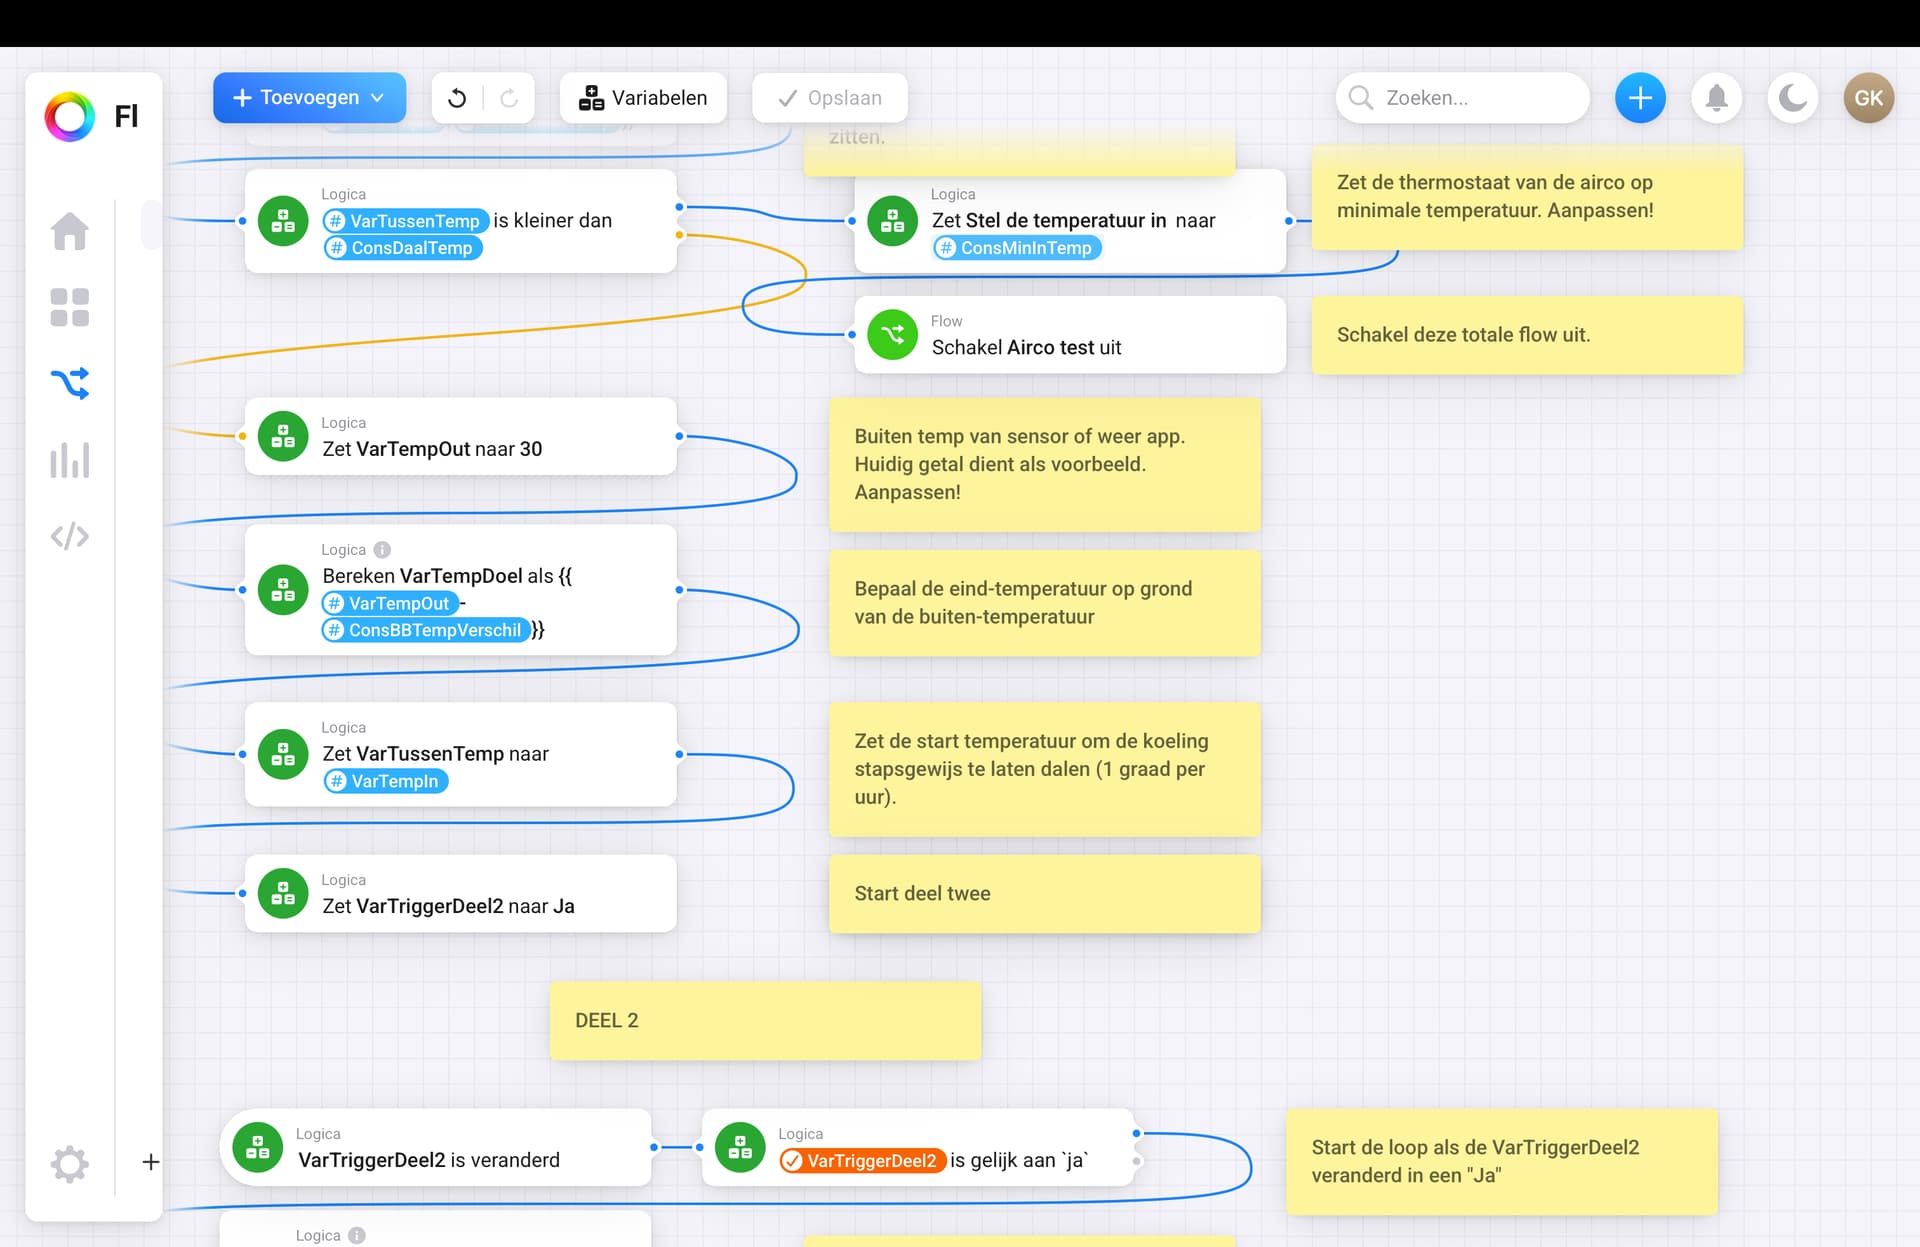Select the Flows shuffle icon in sidebar
The height and width of the screenshot is (1247, 1920).
[x=69, y=383]
